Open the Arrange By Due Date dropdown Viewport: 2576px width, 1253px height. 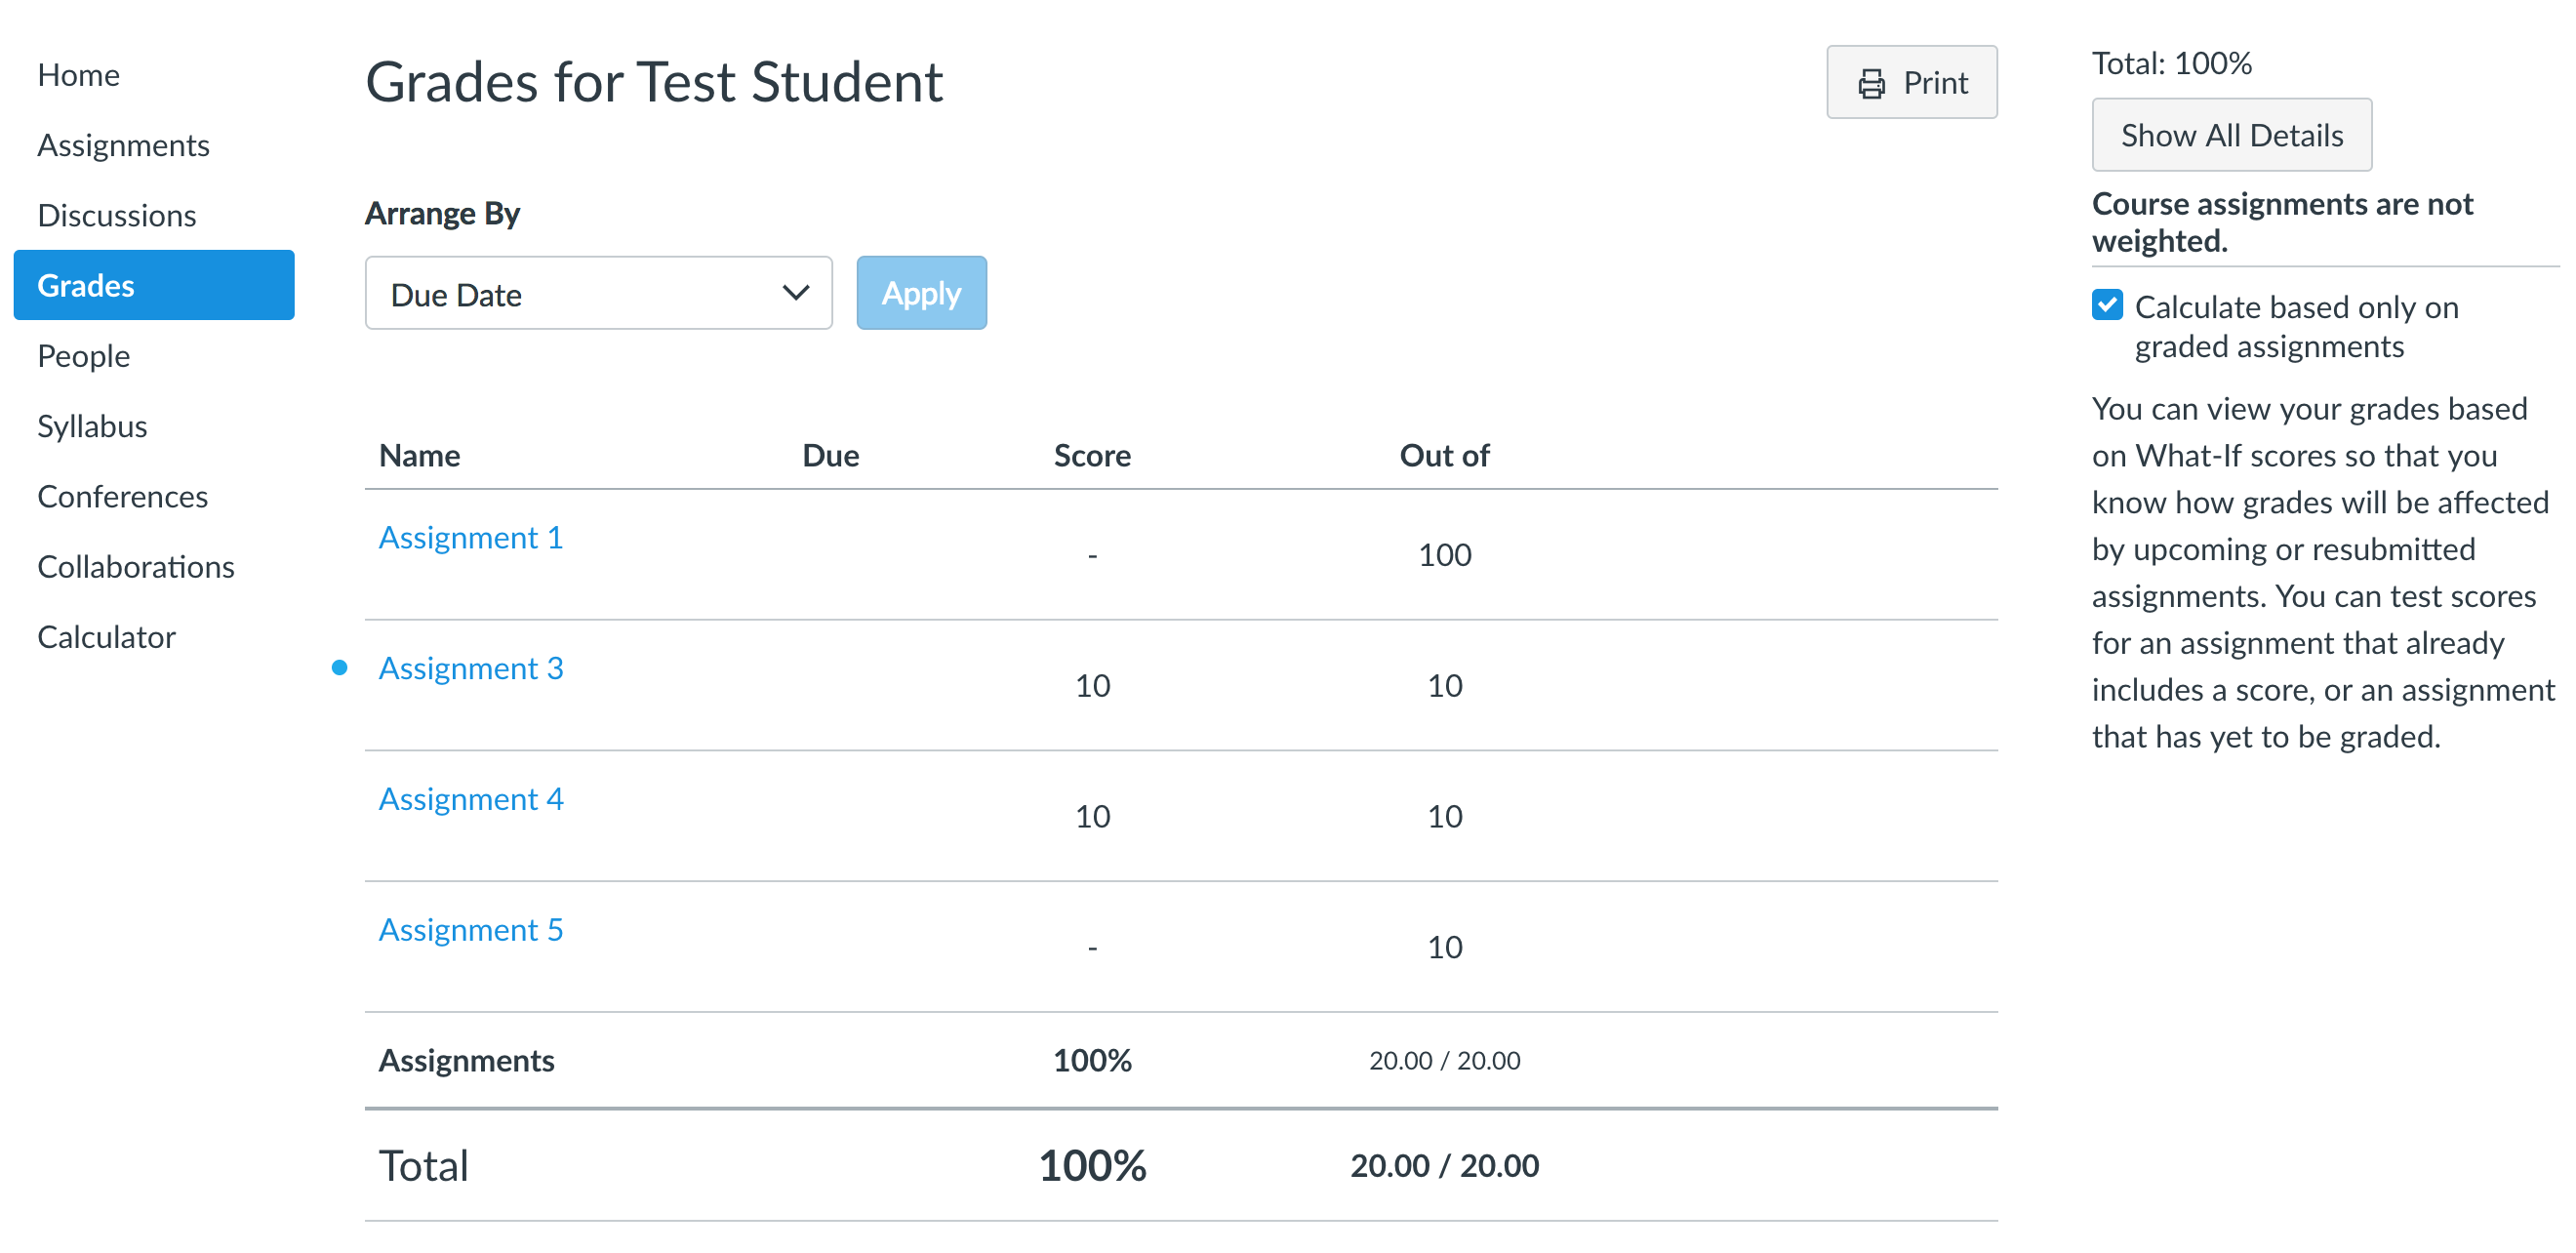tap(598, 293)
